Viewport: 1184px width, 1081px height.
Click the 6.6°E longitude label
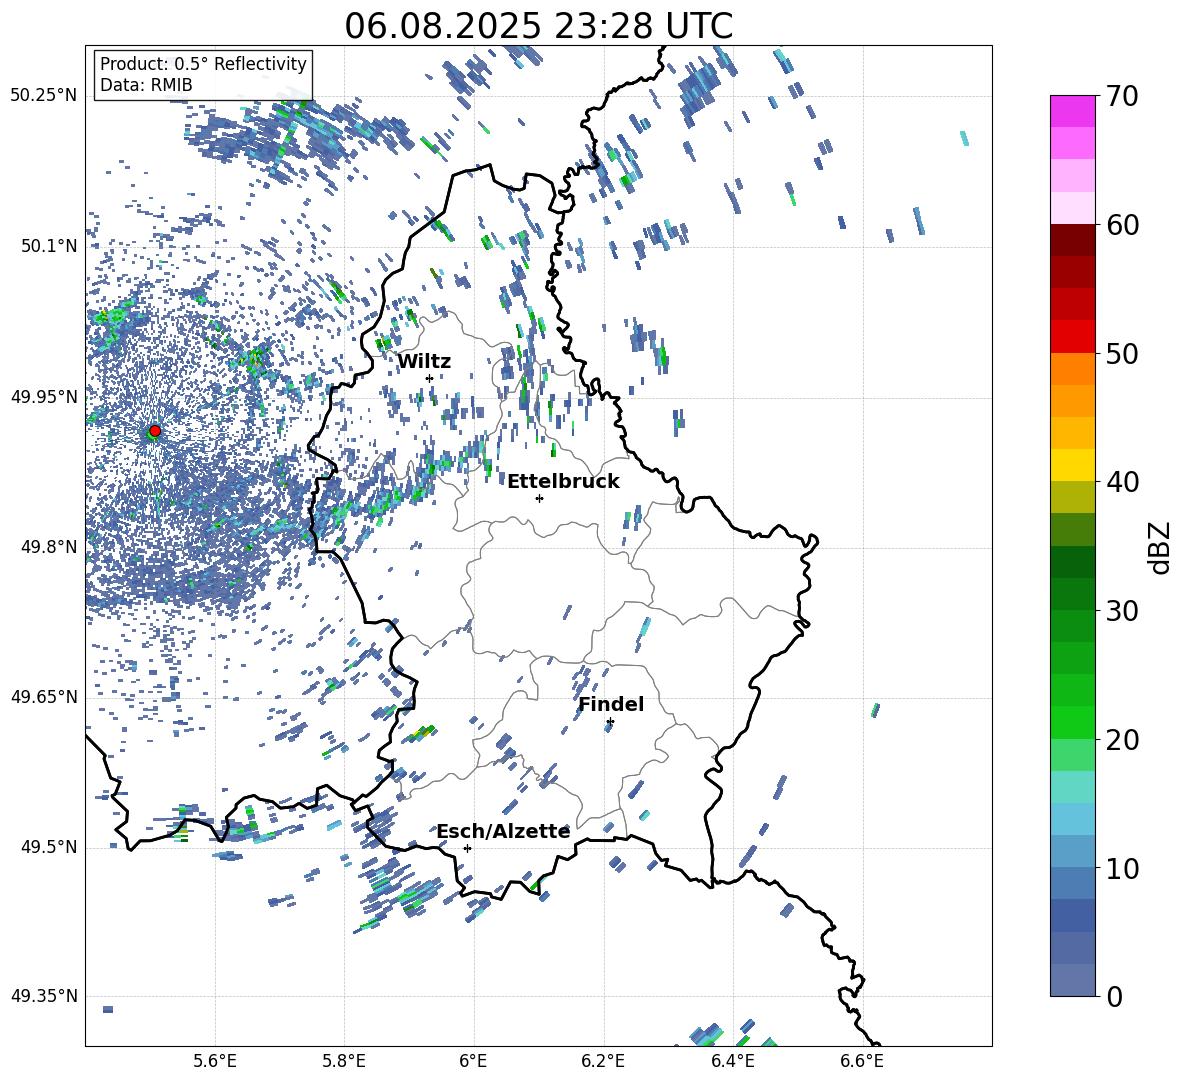(x=862, y=1061)
